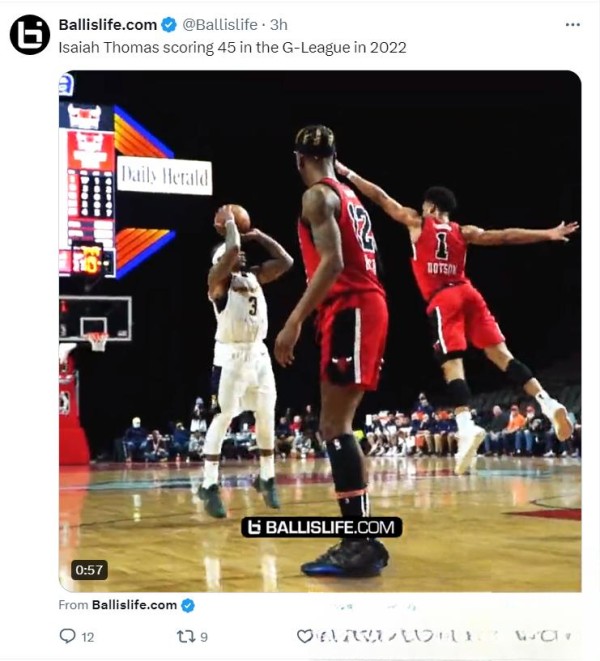Open the three-dot more options menu
The image size is (600, 661).
pyautogui.click(x=572, y=25)
